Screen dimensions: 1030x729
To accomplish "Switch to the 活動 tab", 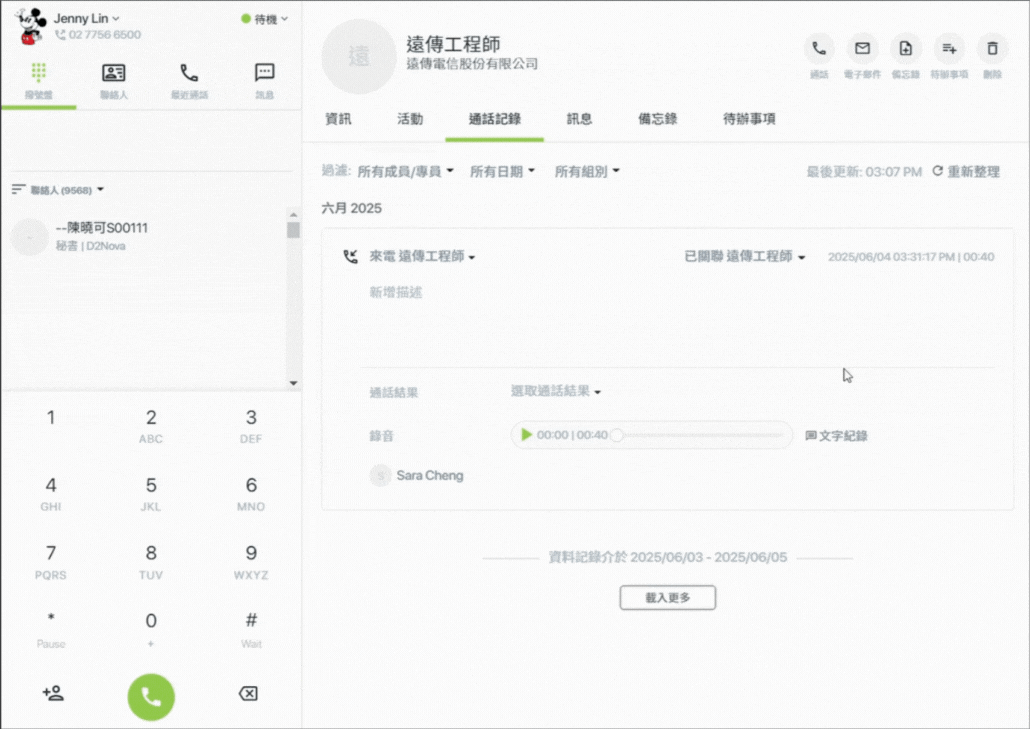I will 410,119.
